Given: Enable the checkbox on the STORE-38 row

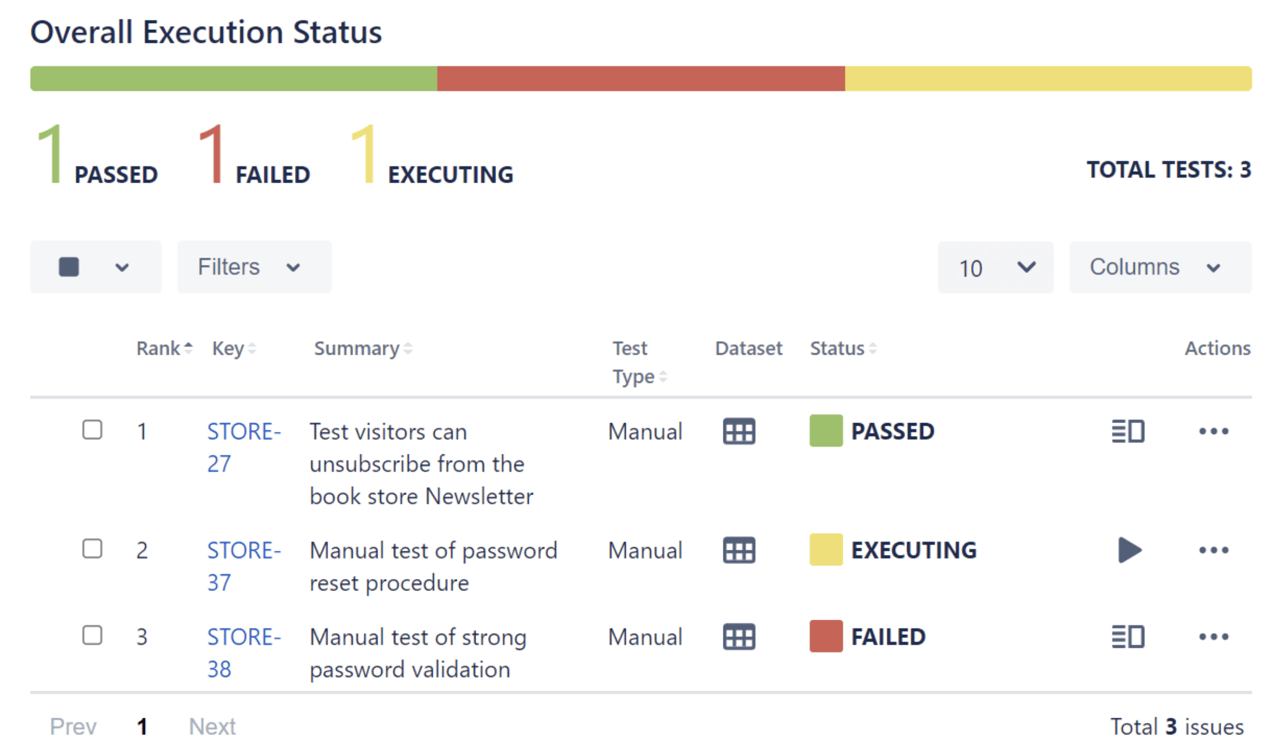Looking at the screenshot, I should 92,635.
